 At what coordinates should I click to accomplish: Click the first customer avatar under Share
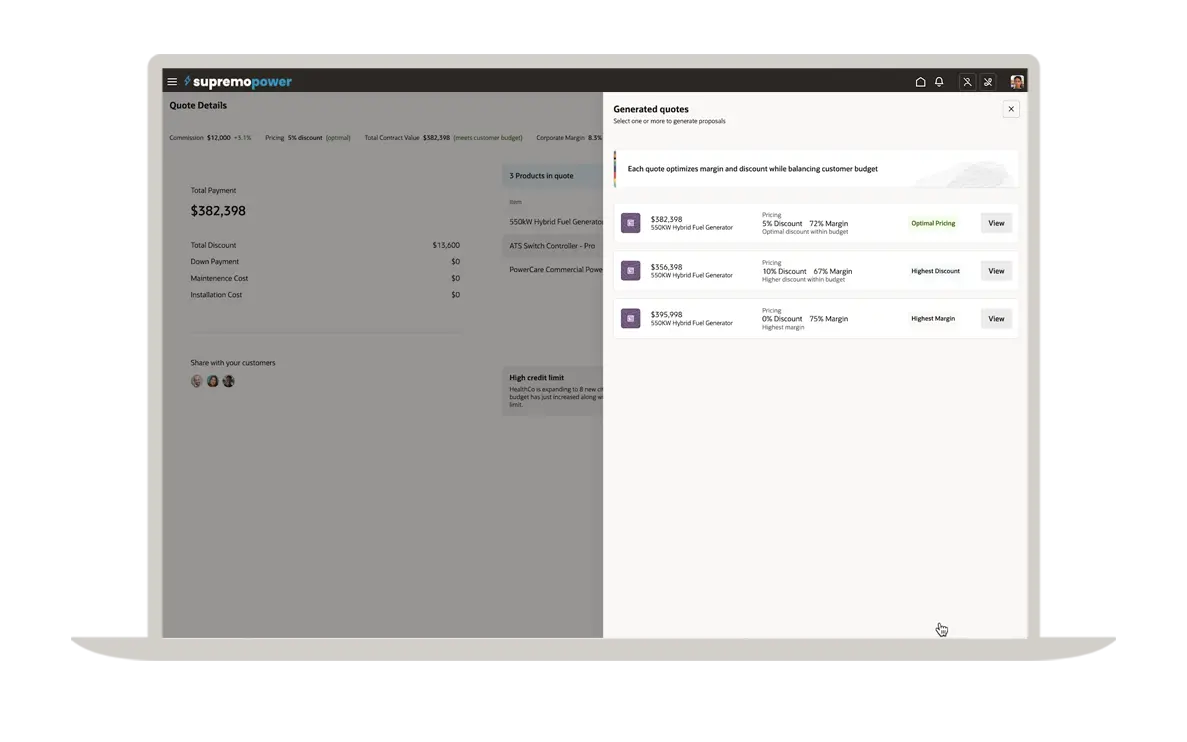tap(197, 381)
